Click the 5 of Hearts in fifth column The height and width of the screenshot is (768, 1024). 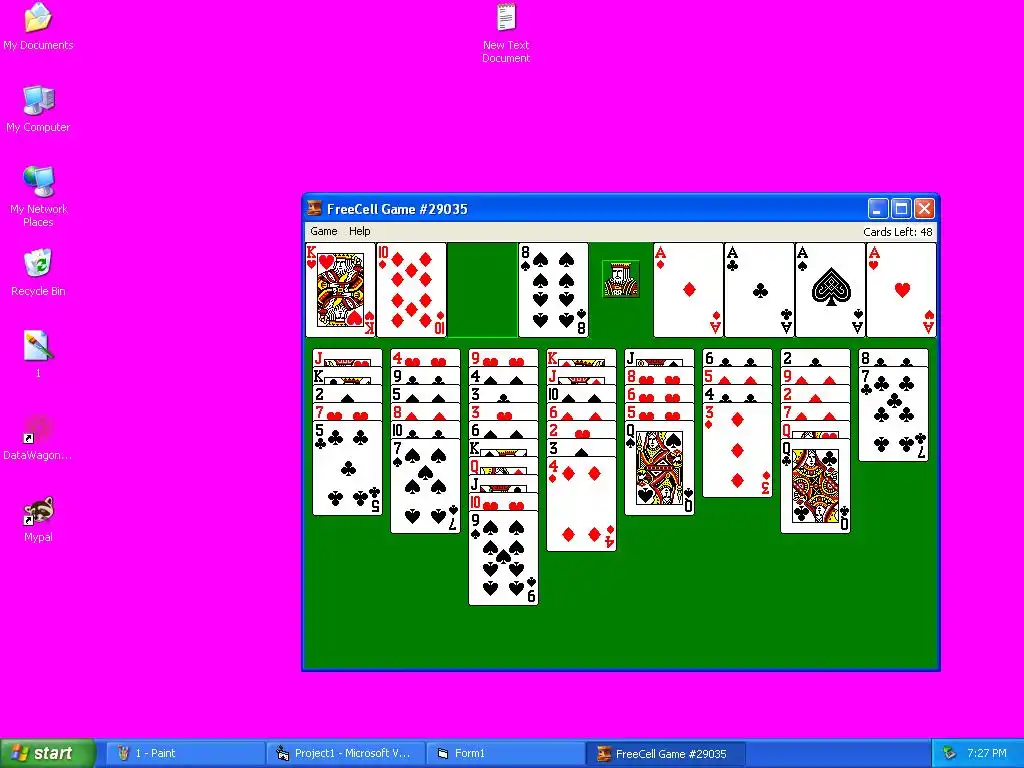[x=660, y=412]
